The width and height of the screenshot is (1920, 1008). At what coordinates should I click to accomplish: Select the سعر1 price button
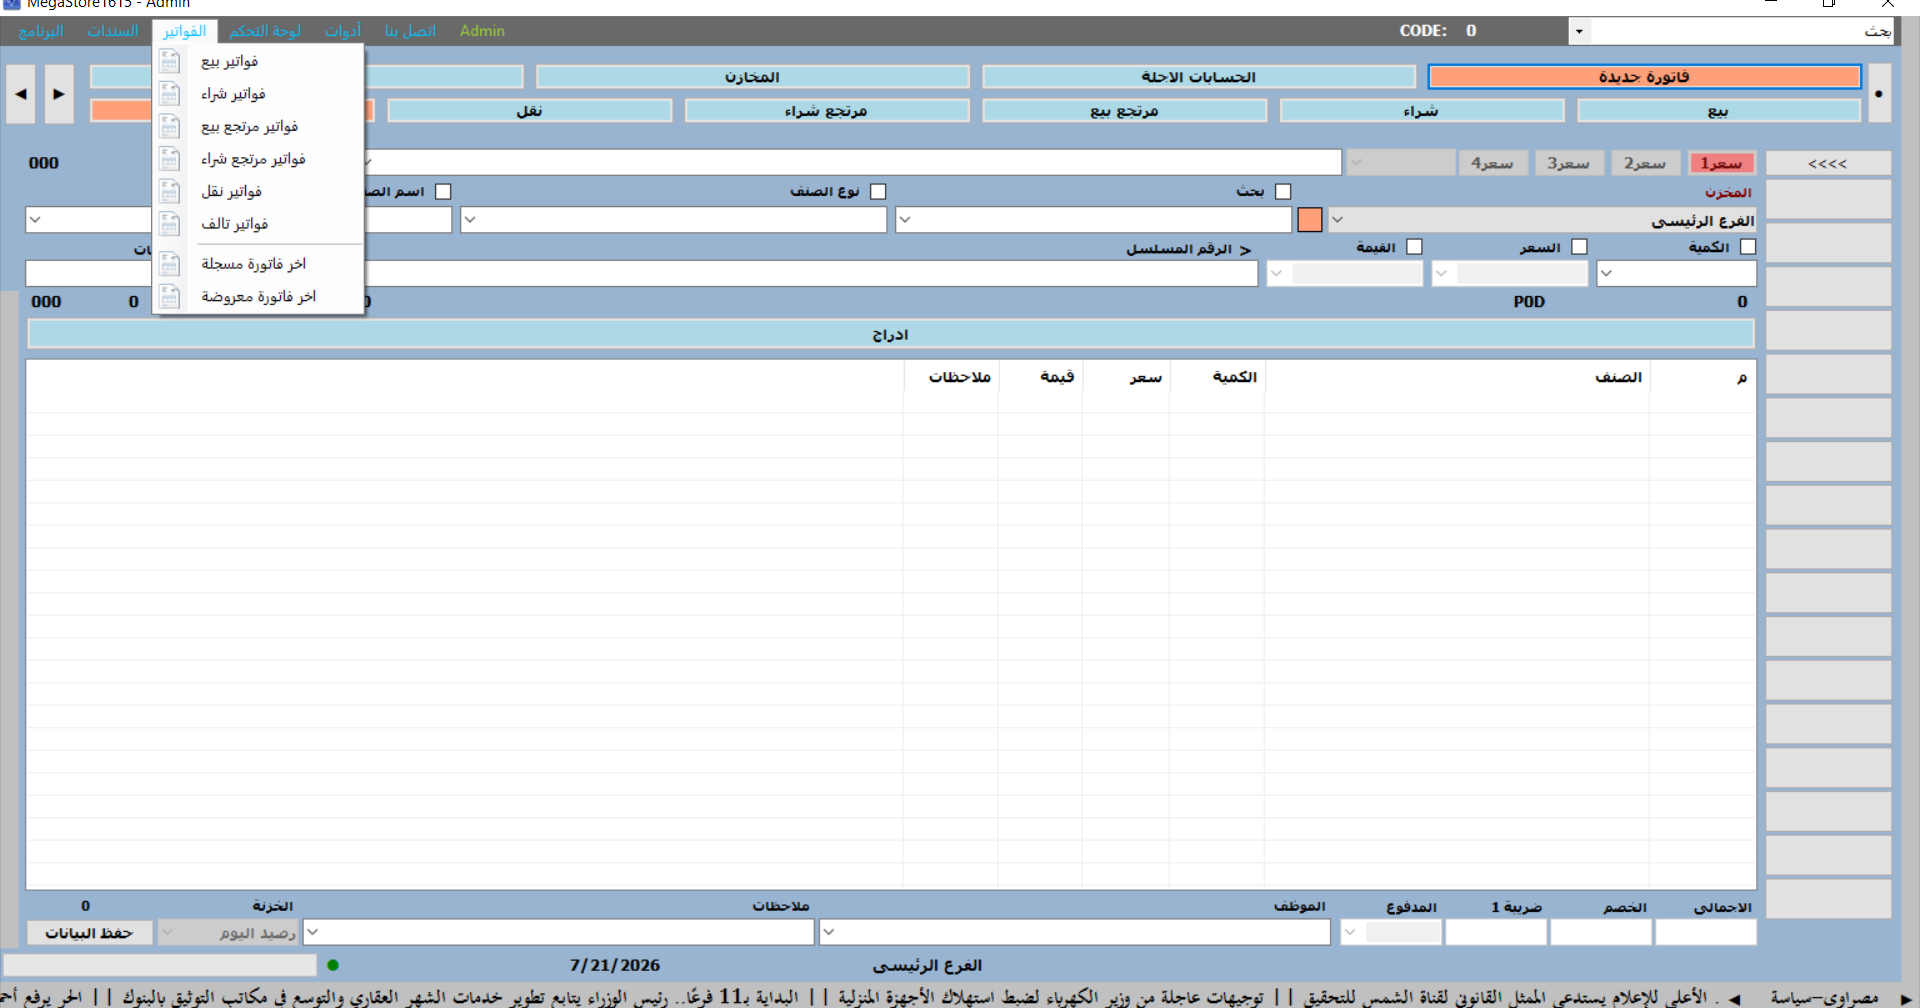point(1722,163)
